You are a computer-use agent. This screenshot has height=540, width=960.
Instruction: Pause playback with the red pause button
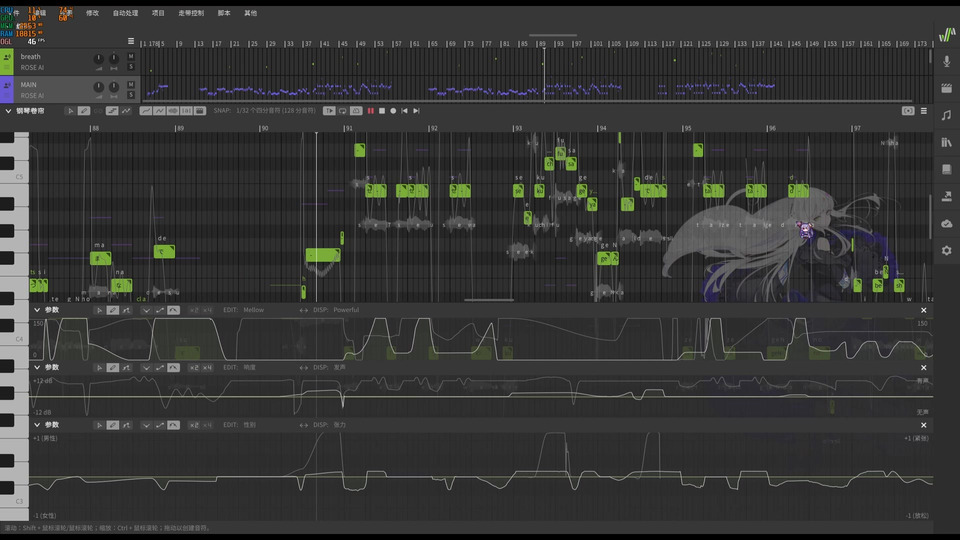(370, 111)
